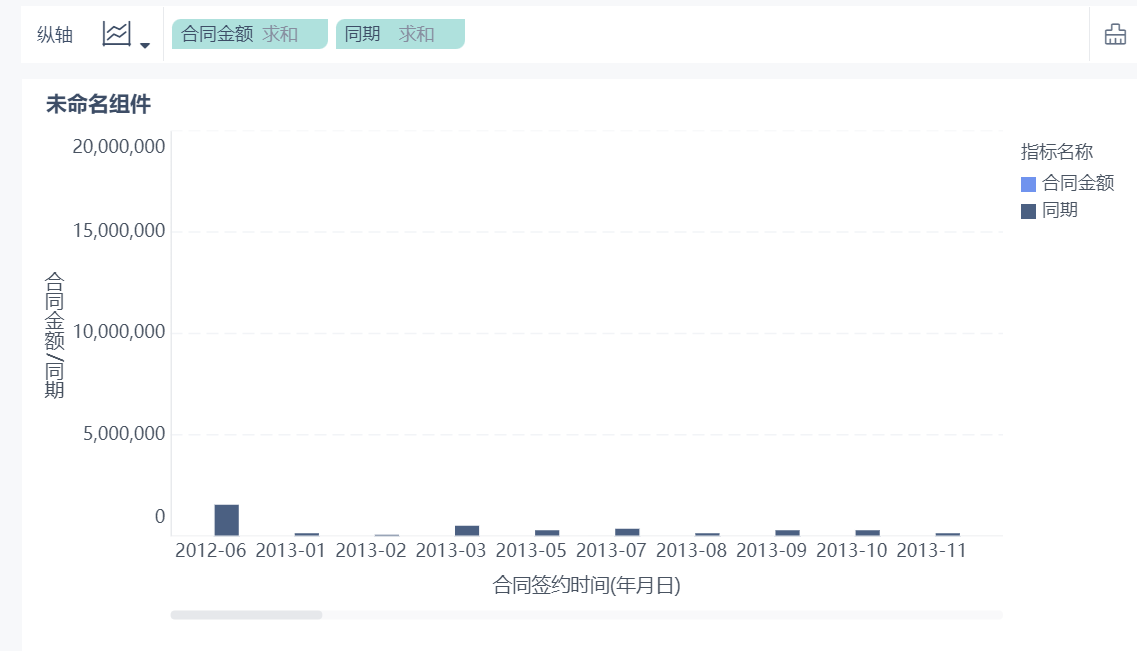Click the 未命名组件 chart title

(98, 104)
